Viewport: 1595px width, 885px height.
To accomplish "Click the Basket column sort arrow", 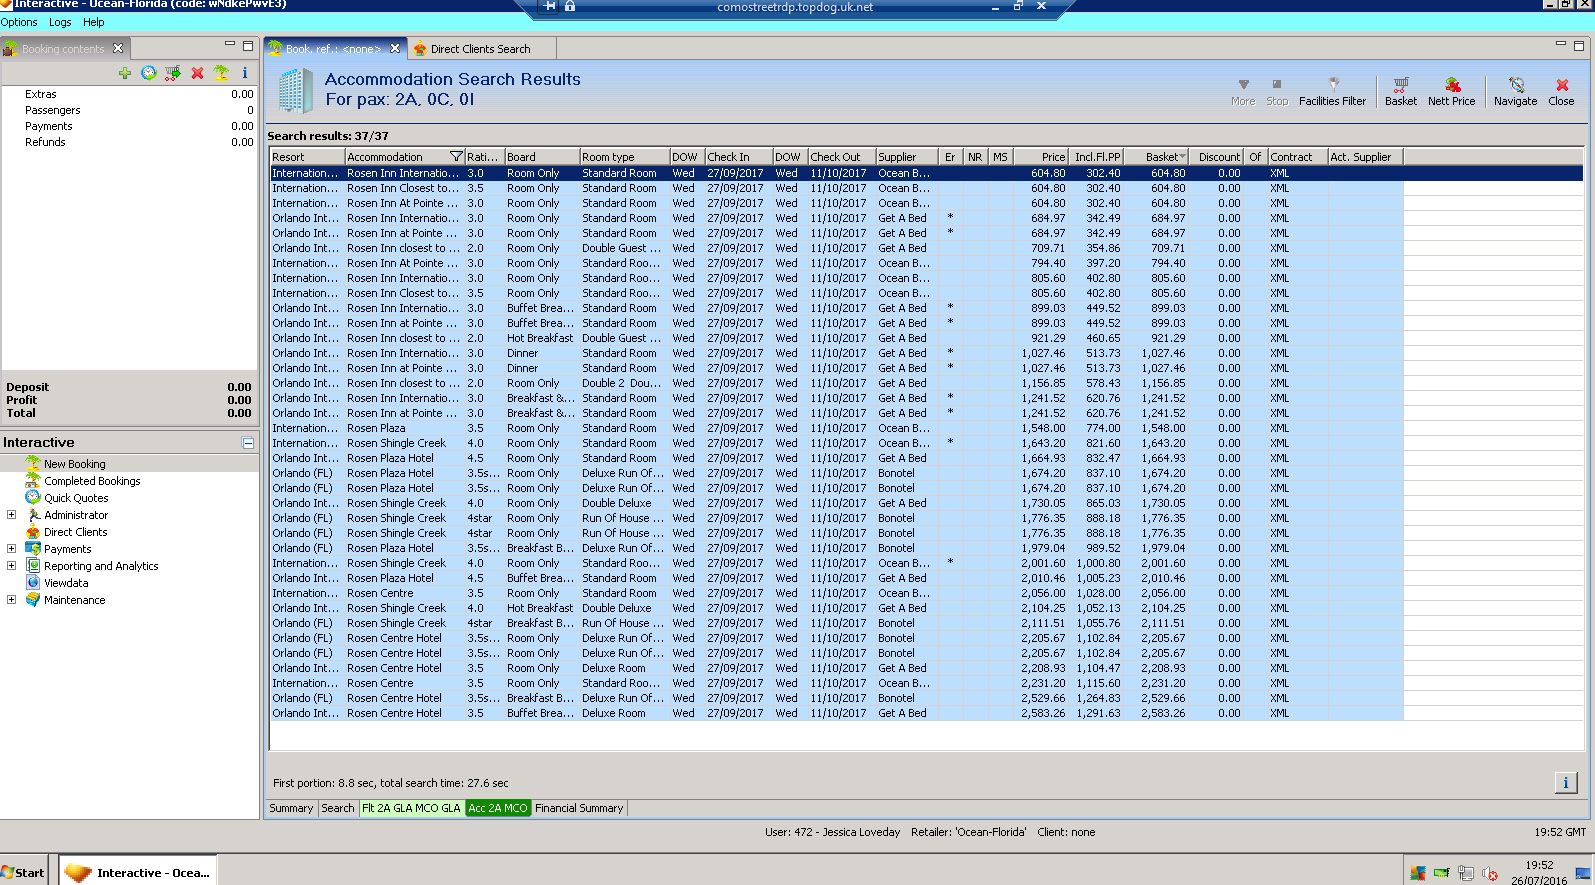I will [1183, 157].
